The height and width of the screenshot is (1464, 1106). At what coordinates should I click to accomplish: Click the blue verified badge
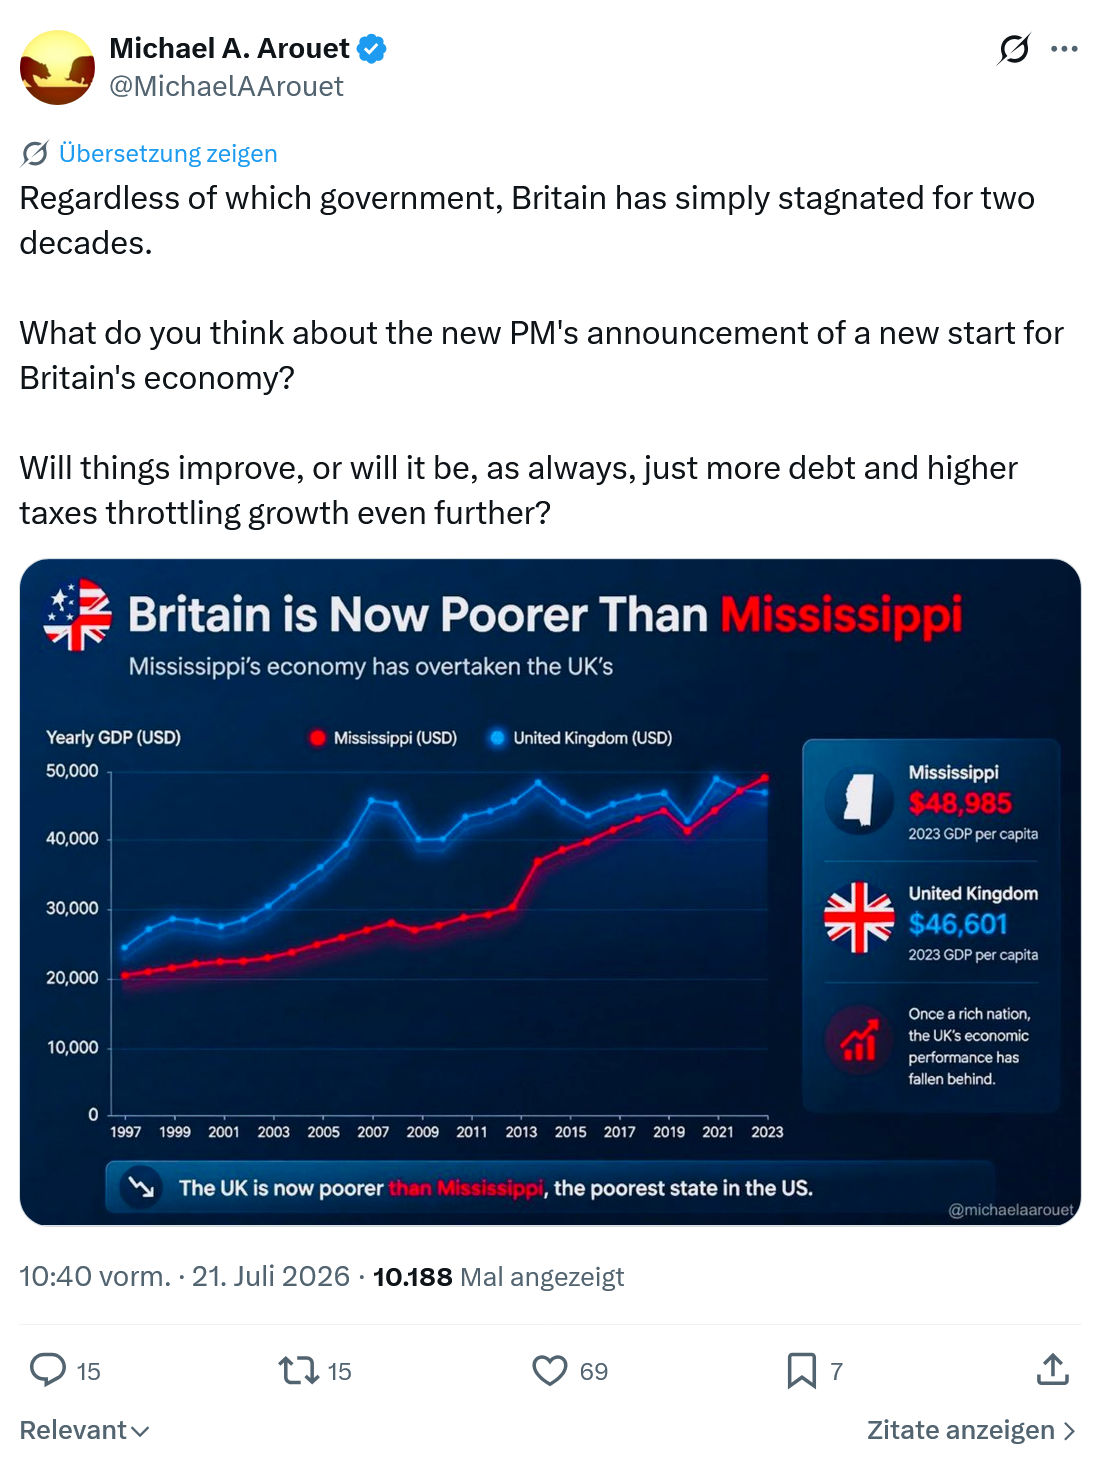[x=372, y=48]
